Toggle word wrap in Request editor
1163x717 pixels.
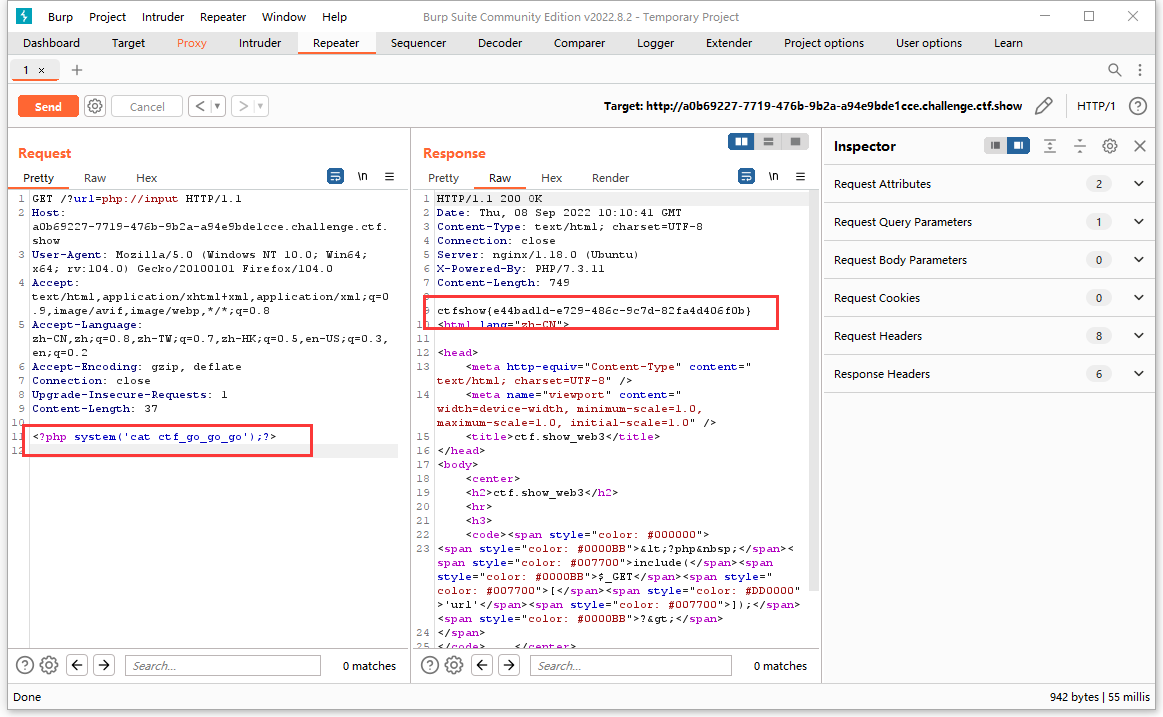[335, 176]
